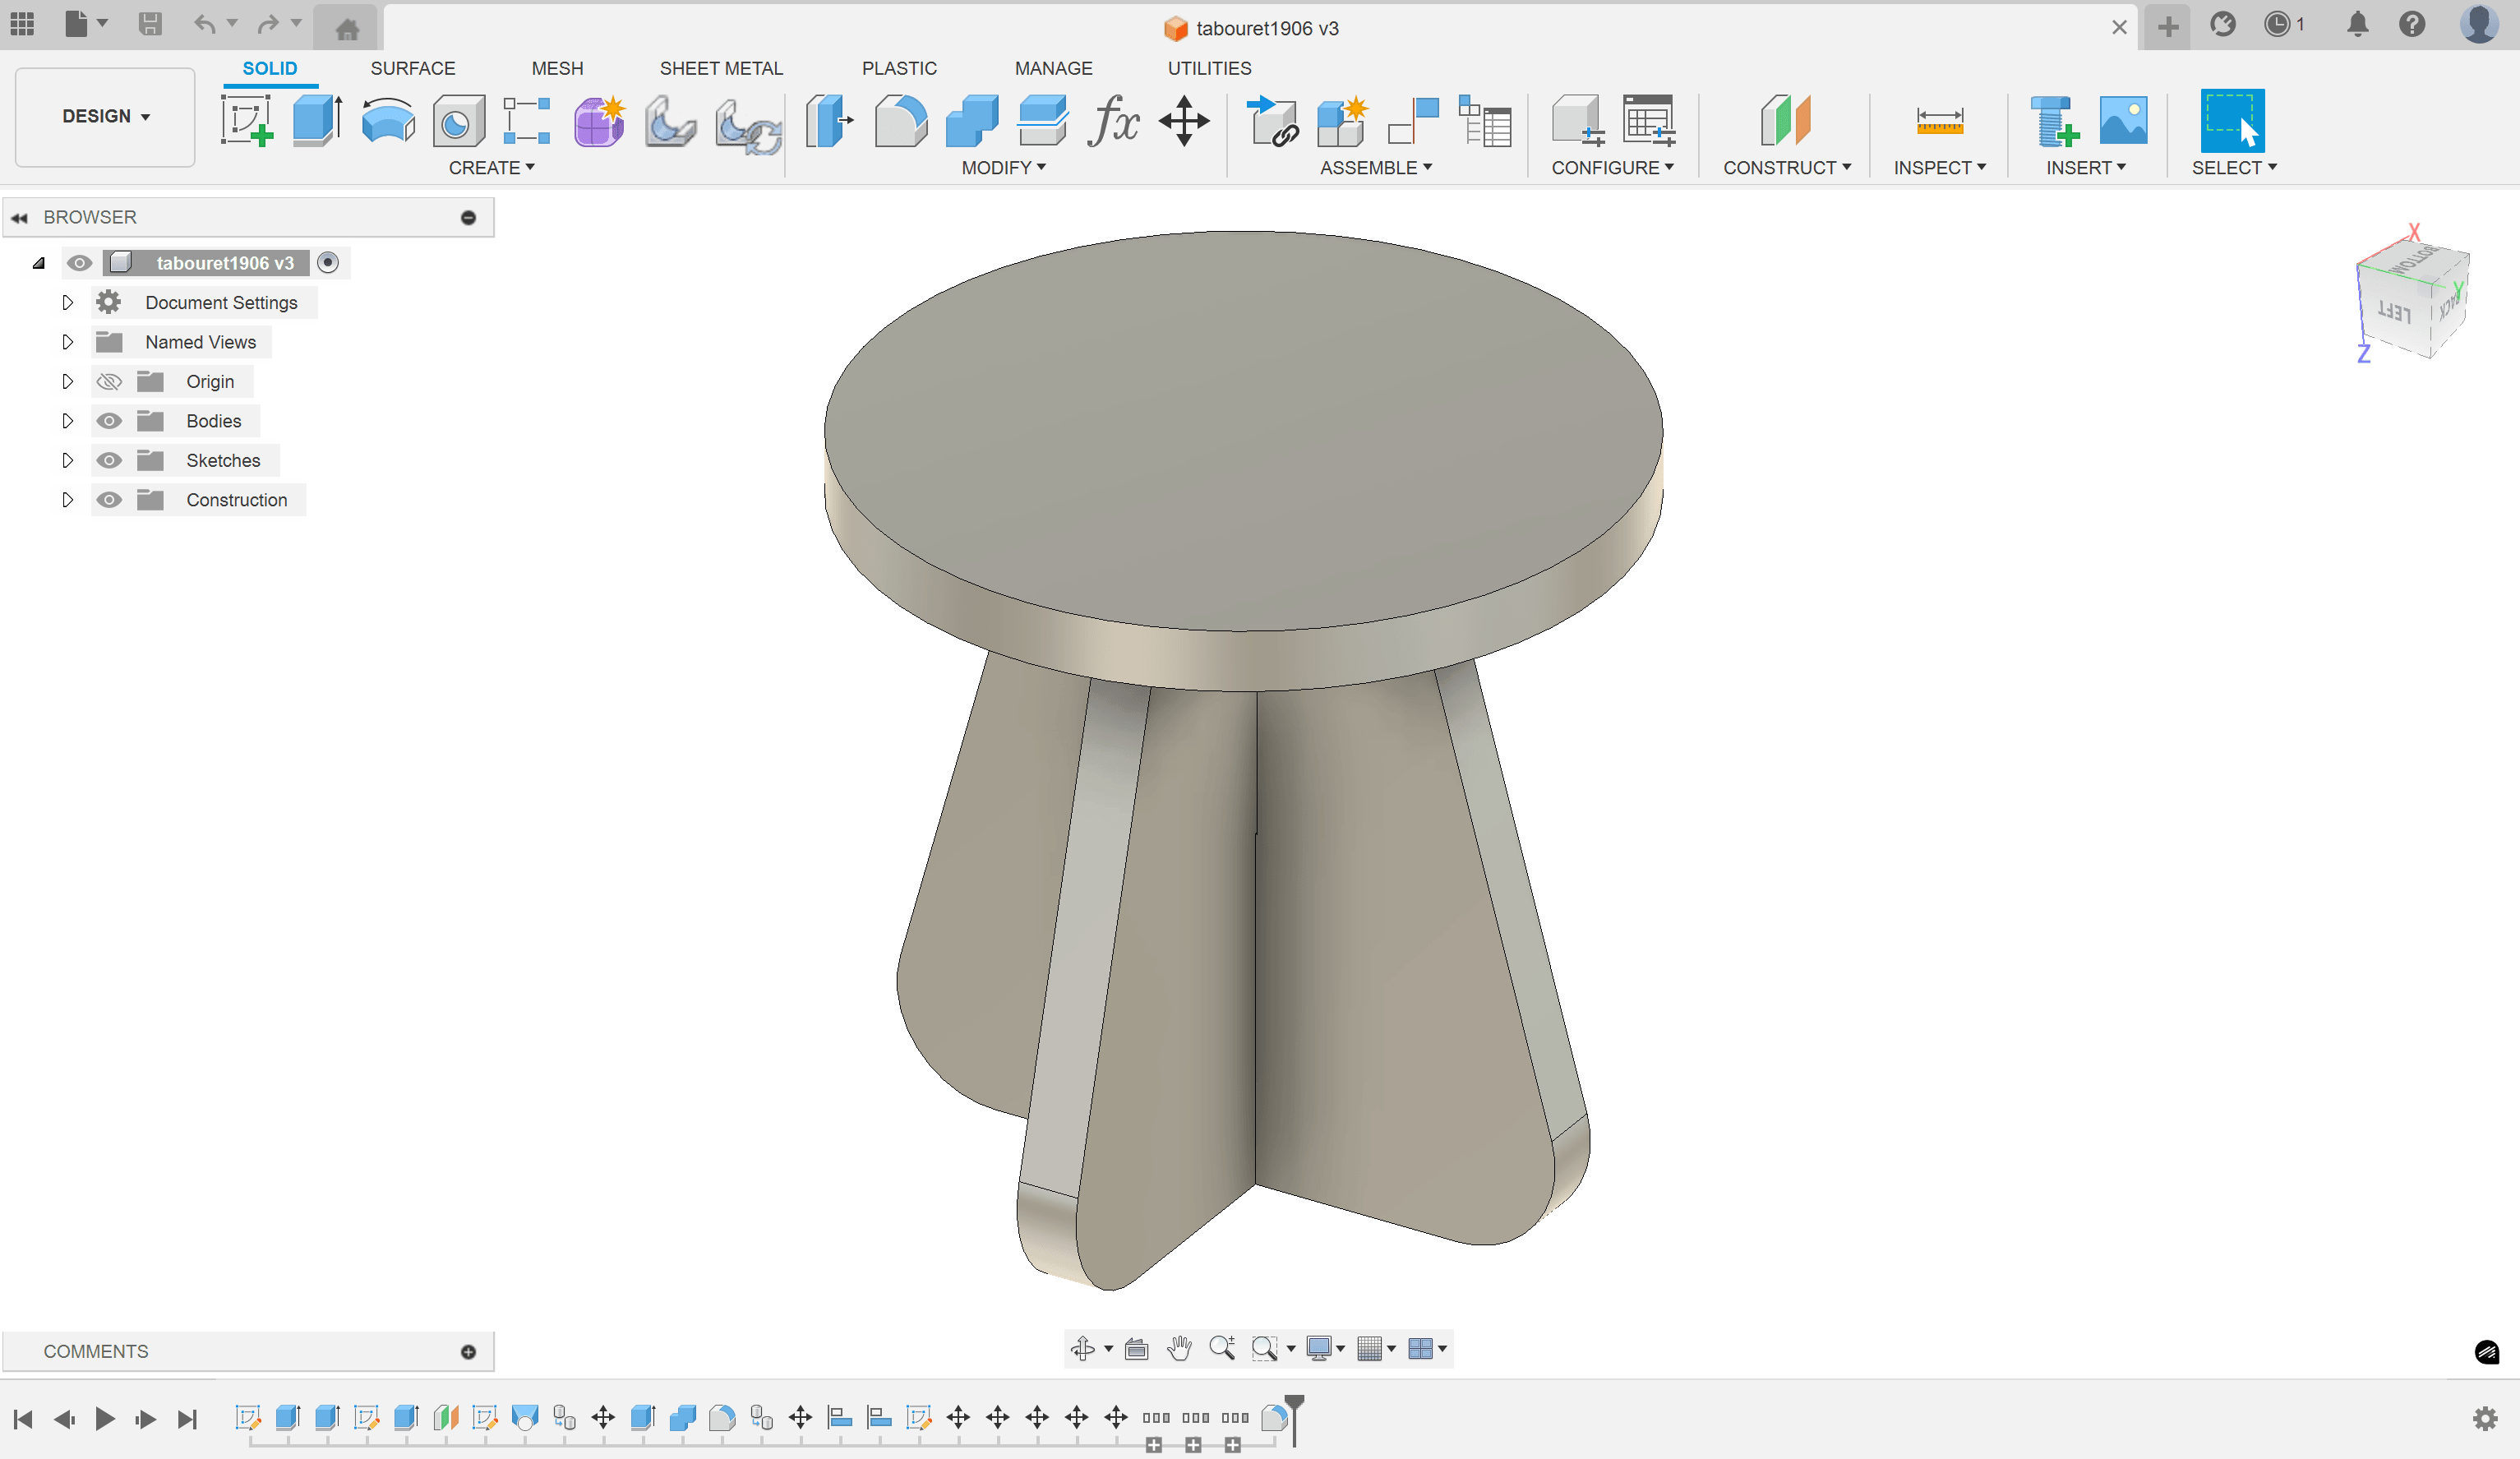Switch to the SURFACE tab
This screenshot has height=1459, width=2520.
tap(413, 68)
